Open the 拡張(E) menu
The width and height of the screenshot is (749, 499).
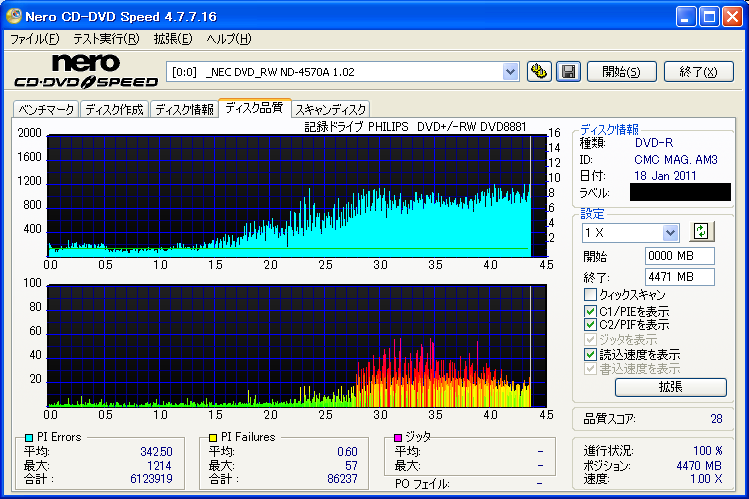click(173, 39)
